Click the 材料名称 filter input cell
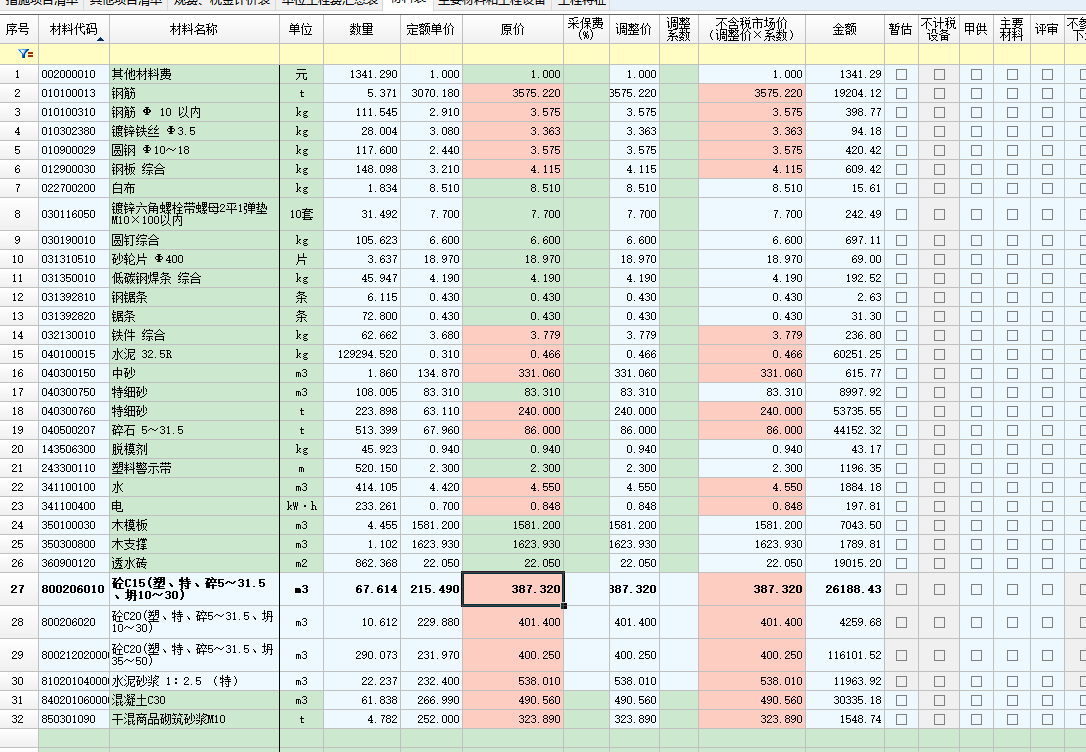The image size is (1086, 752). [194, 54]
